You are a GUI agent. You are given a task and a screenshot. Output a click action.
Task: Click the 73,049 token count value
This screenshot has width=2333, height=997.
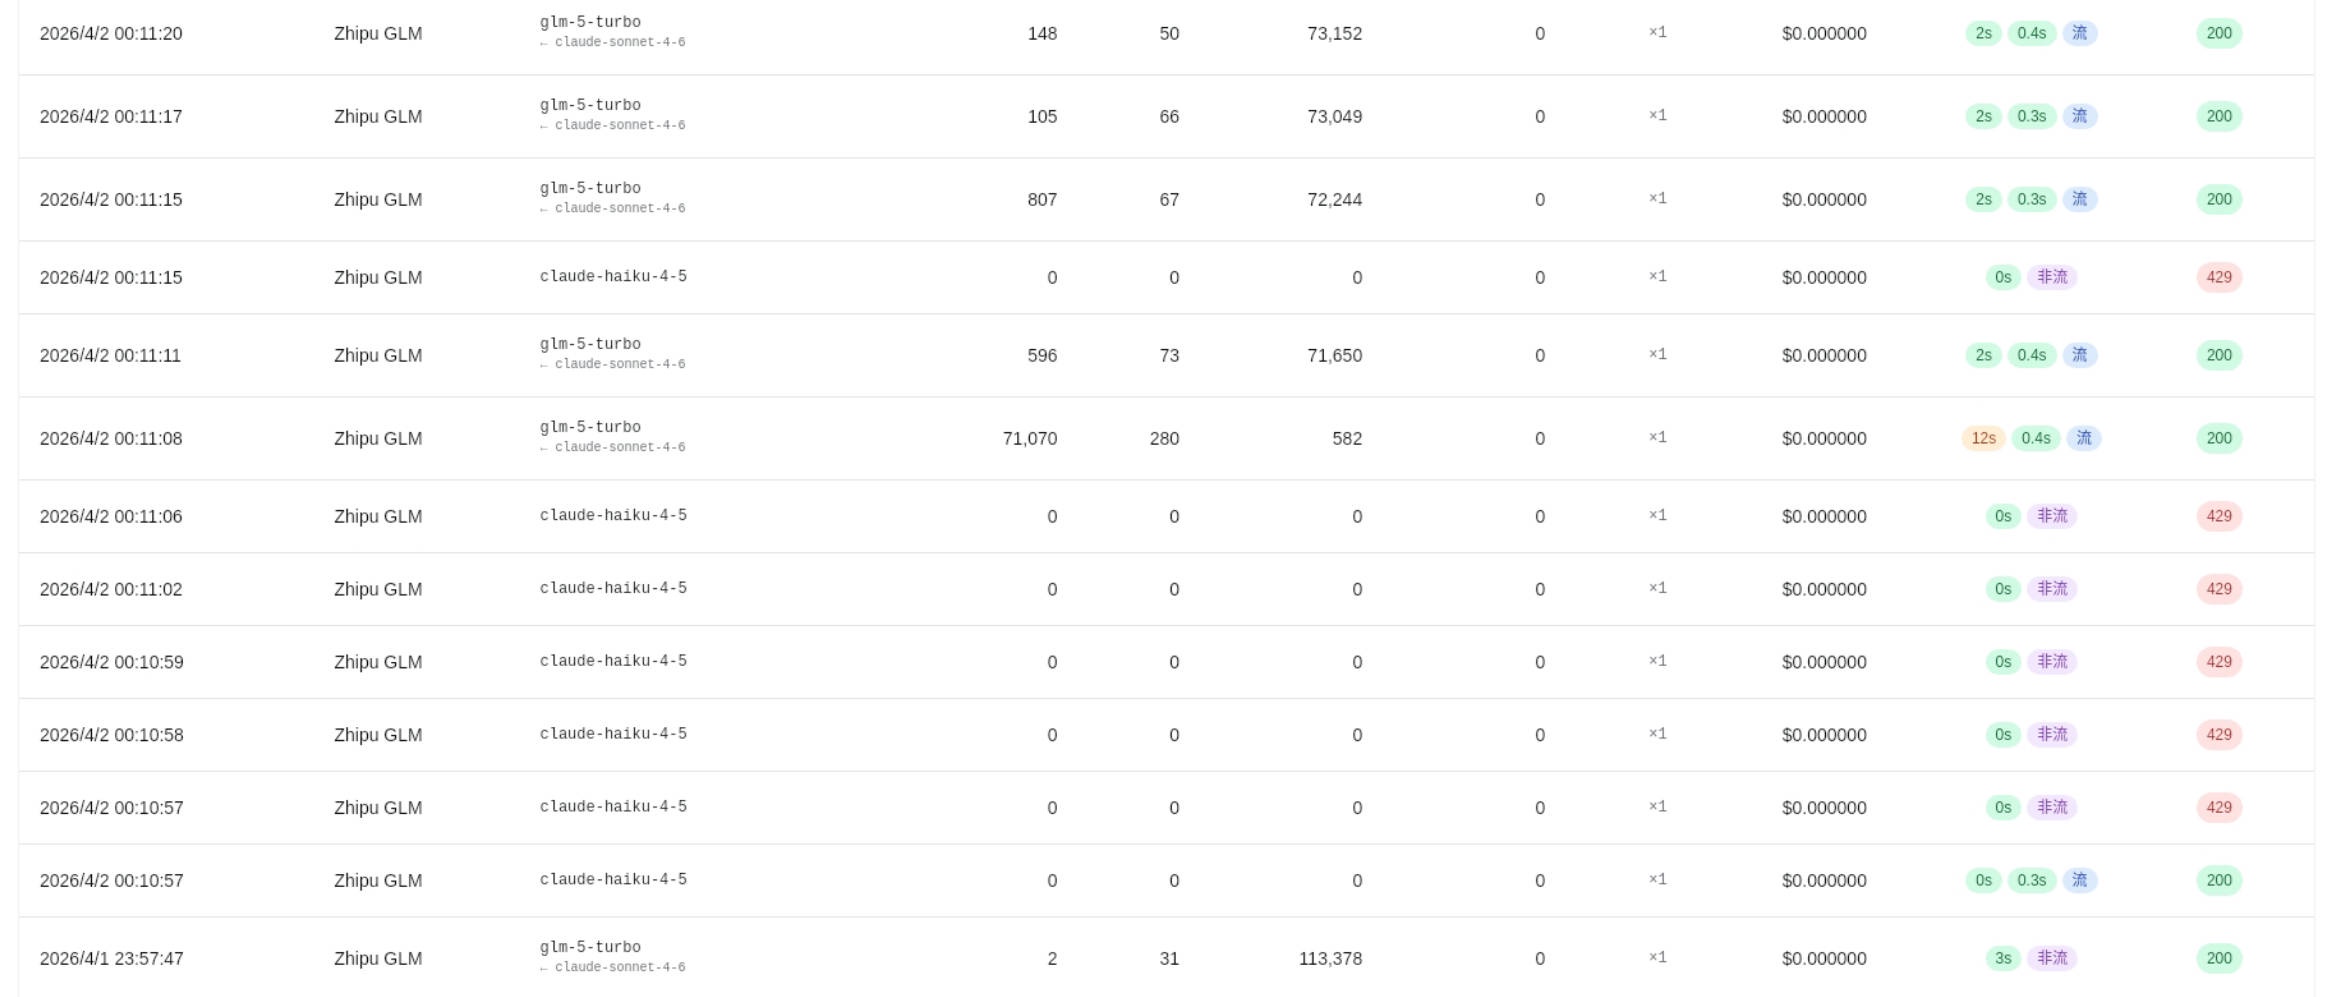1333,116
